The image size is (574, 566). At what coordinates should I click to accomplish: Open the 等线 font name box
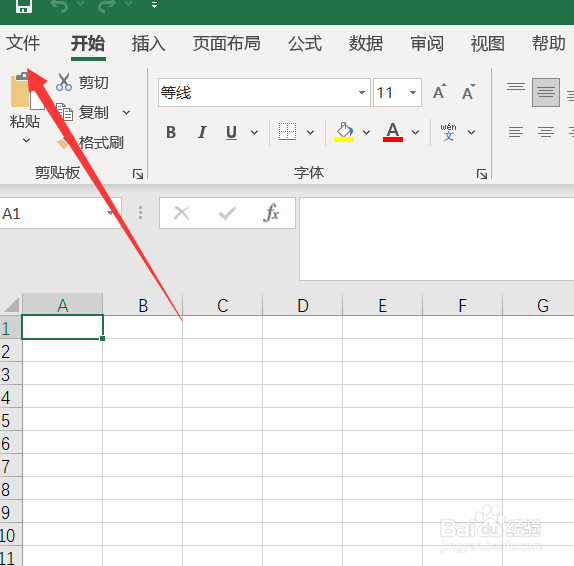click(x=264, y=93)
